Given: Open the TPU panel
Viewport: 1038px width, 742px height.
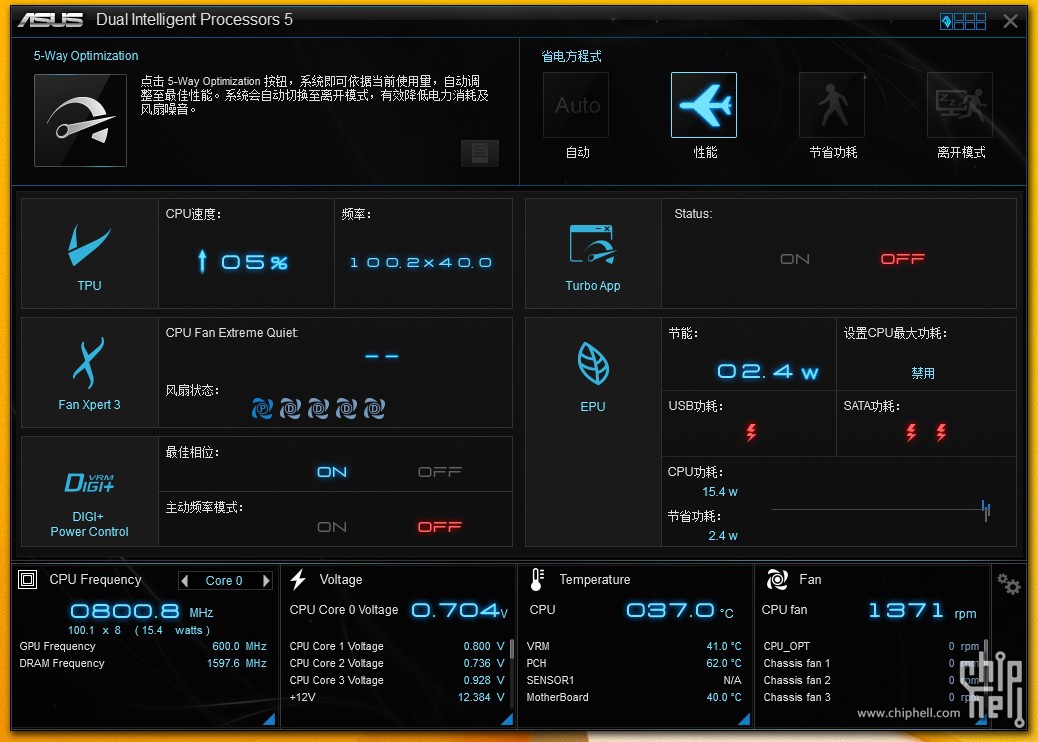Looking at the screenshot, I should coord(89,254).
